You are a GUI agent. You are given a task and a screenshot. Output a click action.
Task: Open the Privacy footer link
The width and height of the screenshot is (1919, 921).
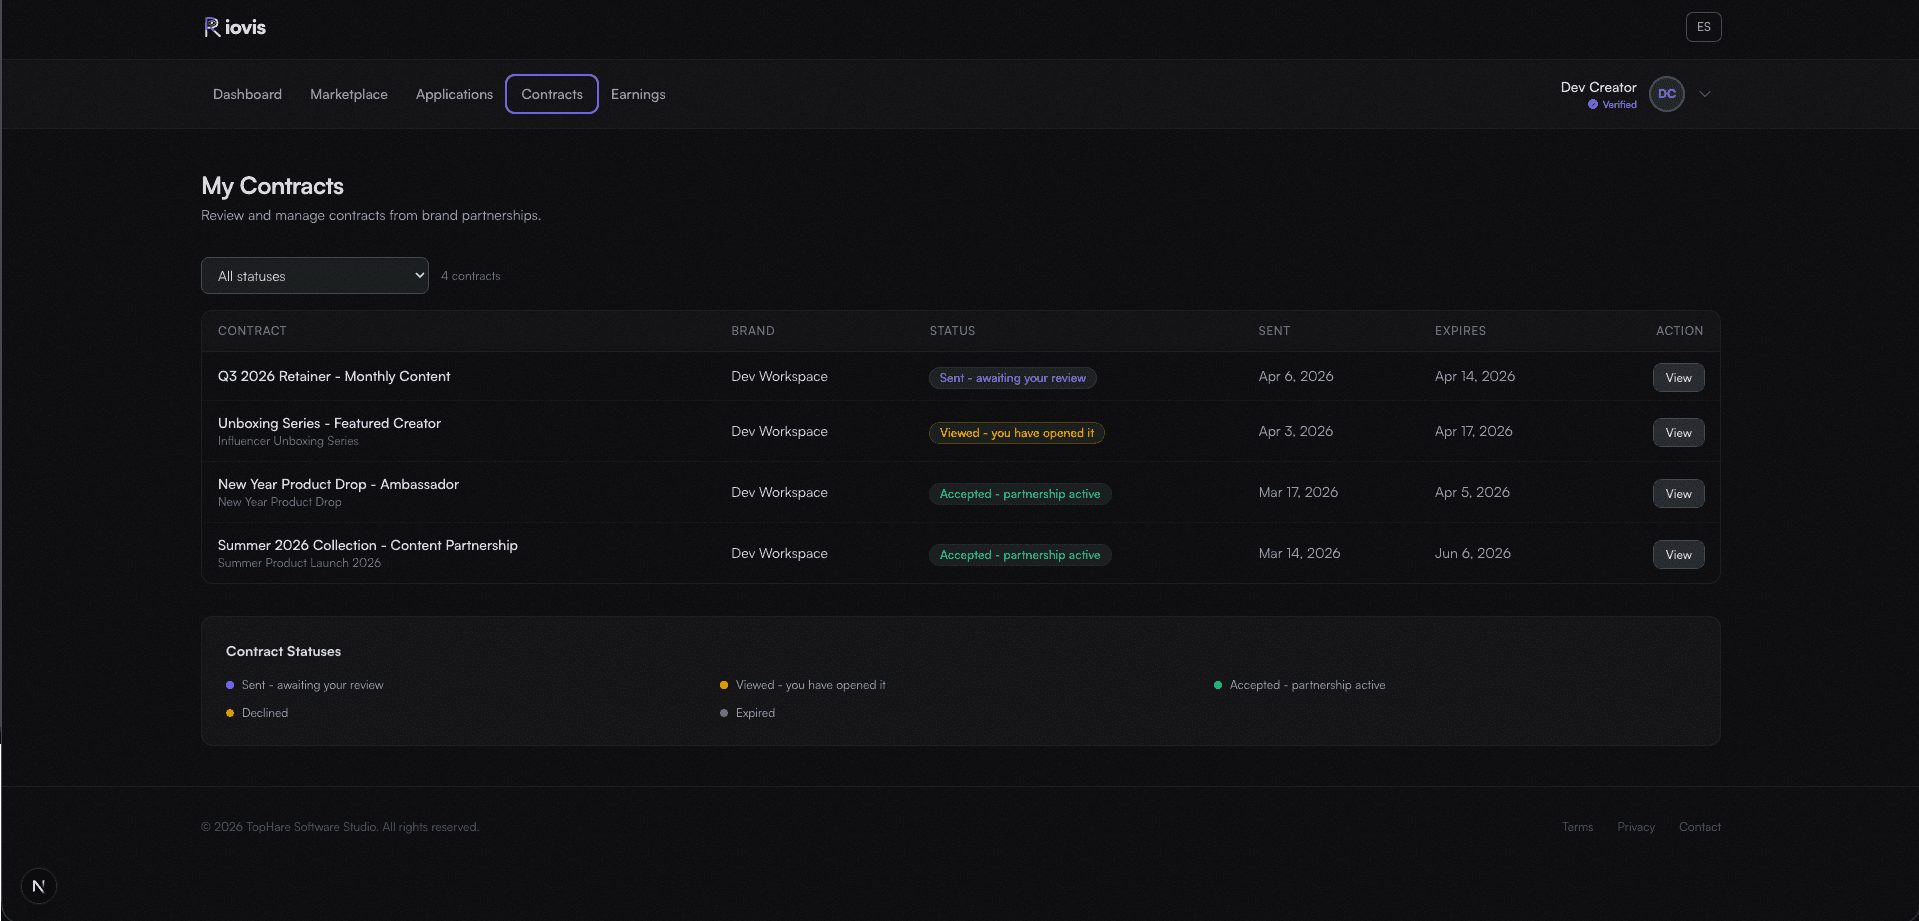(1636, 827)
